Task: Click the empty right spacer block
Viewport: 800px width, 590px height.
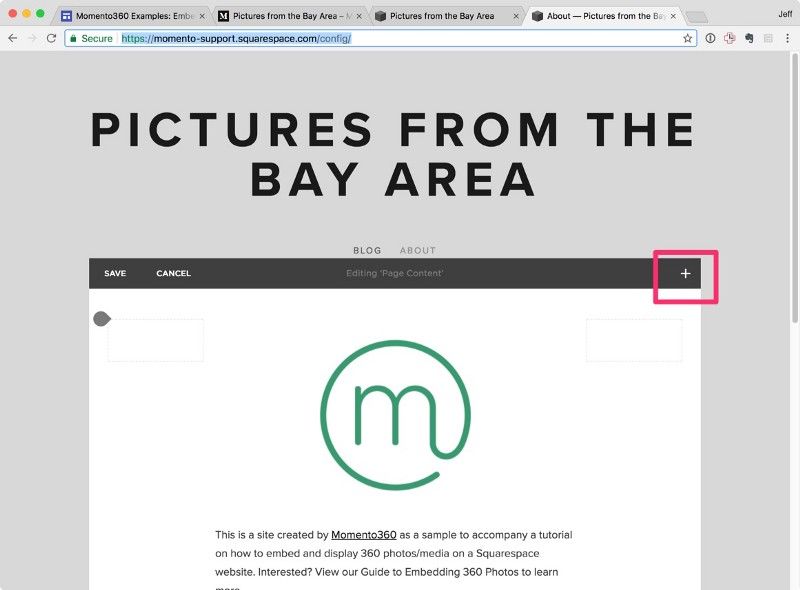Action: [x=634, y=340]
